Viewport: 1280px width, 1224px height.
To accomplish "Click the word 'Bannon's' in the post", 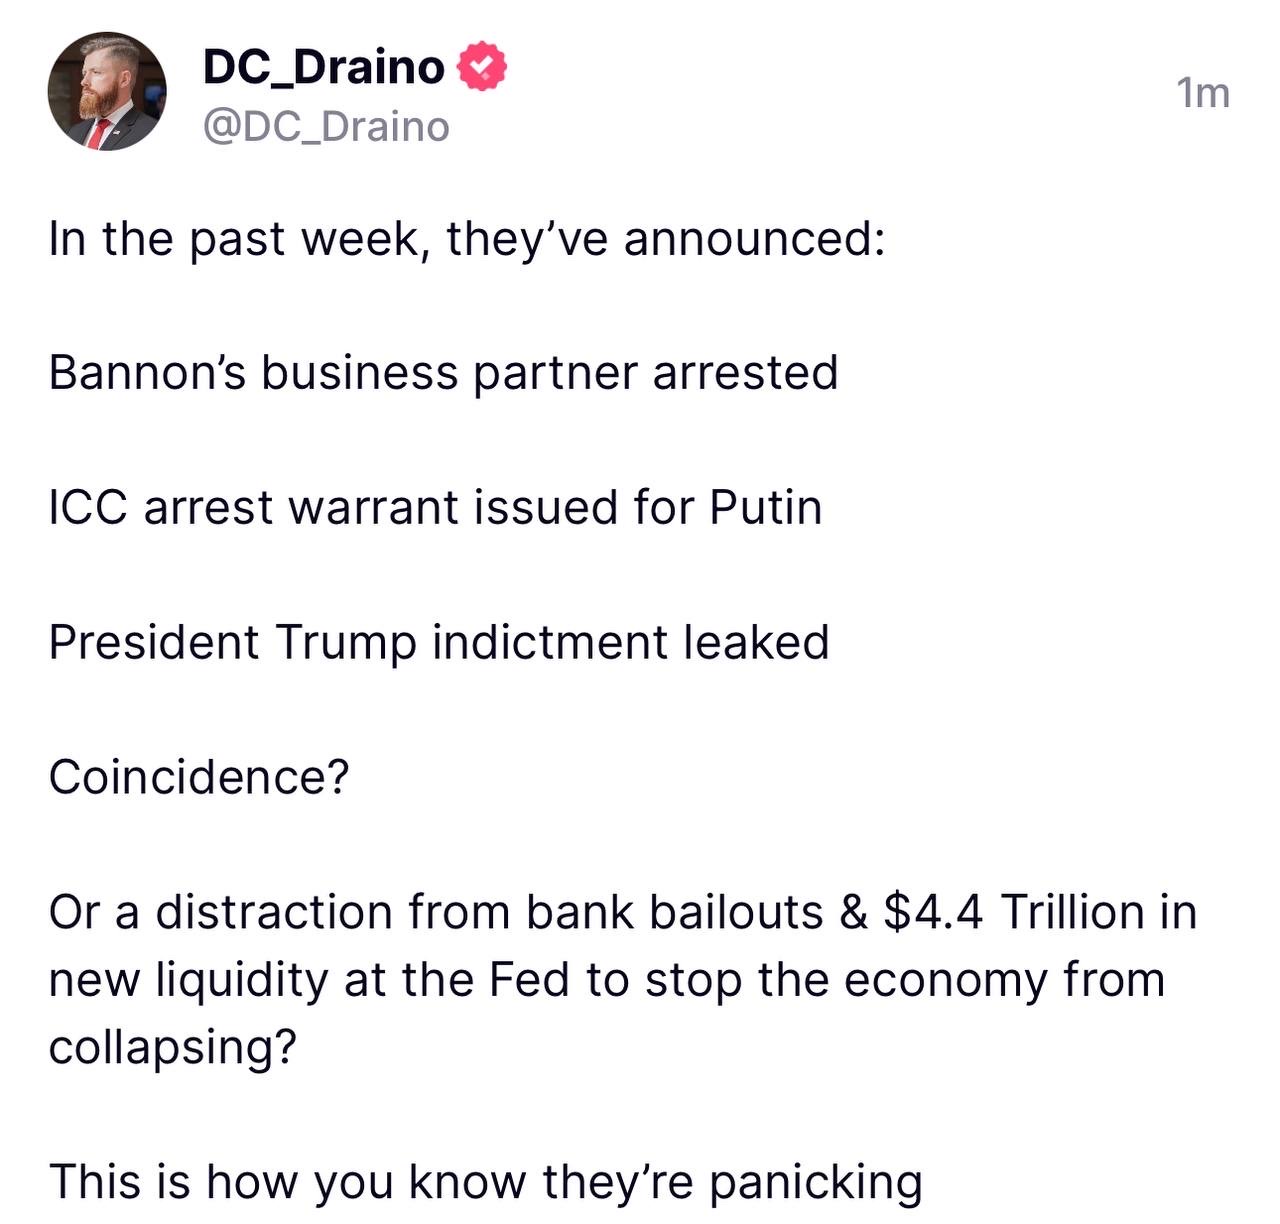I will tap(146, 373).
